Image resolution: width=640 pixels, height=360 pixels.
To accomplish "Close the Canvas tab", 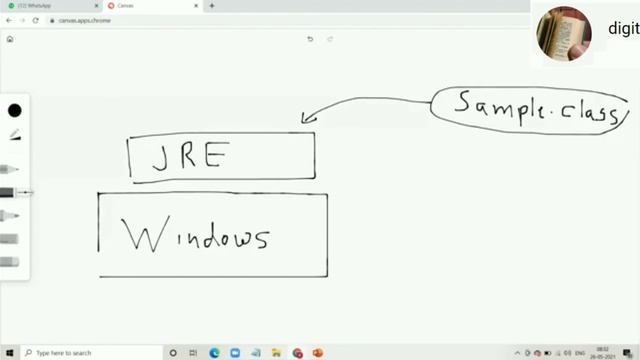I will click(196, 6).
